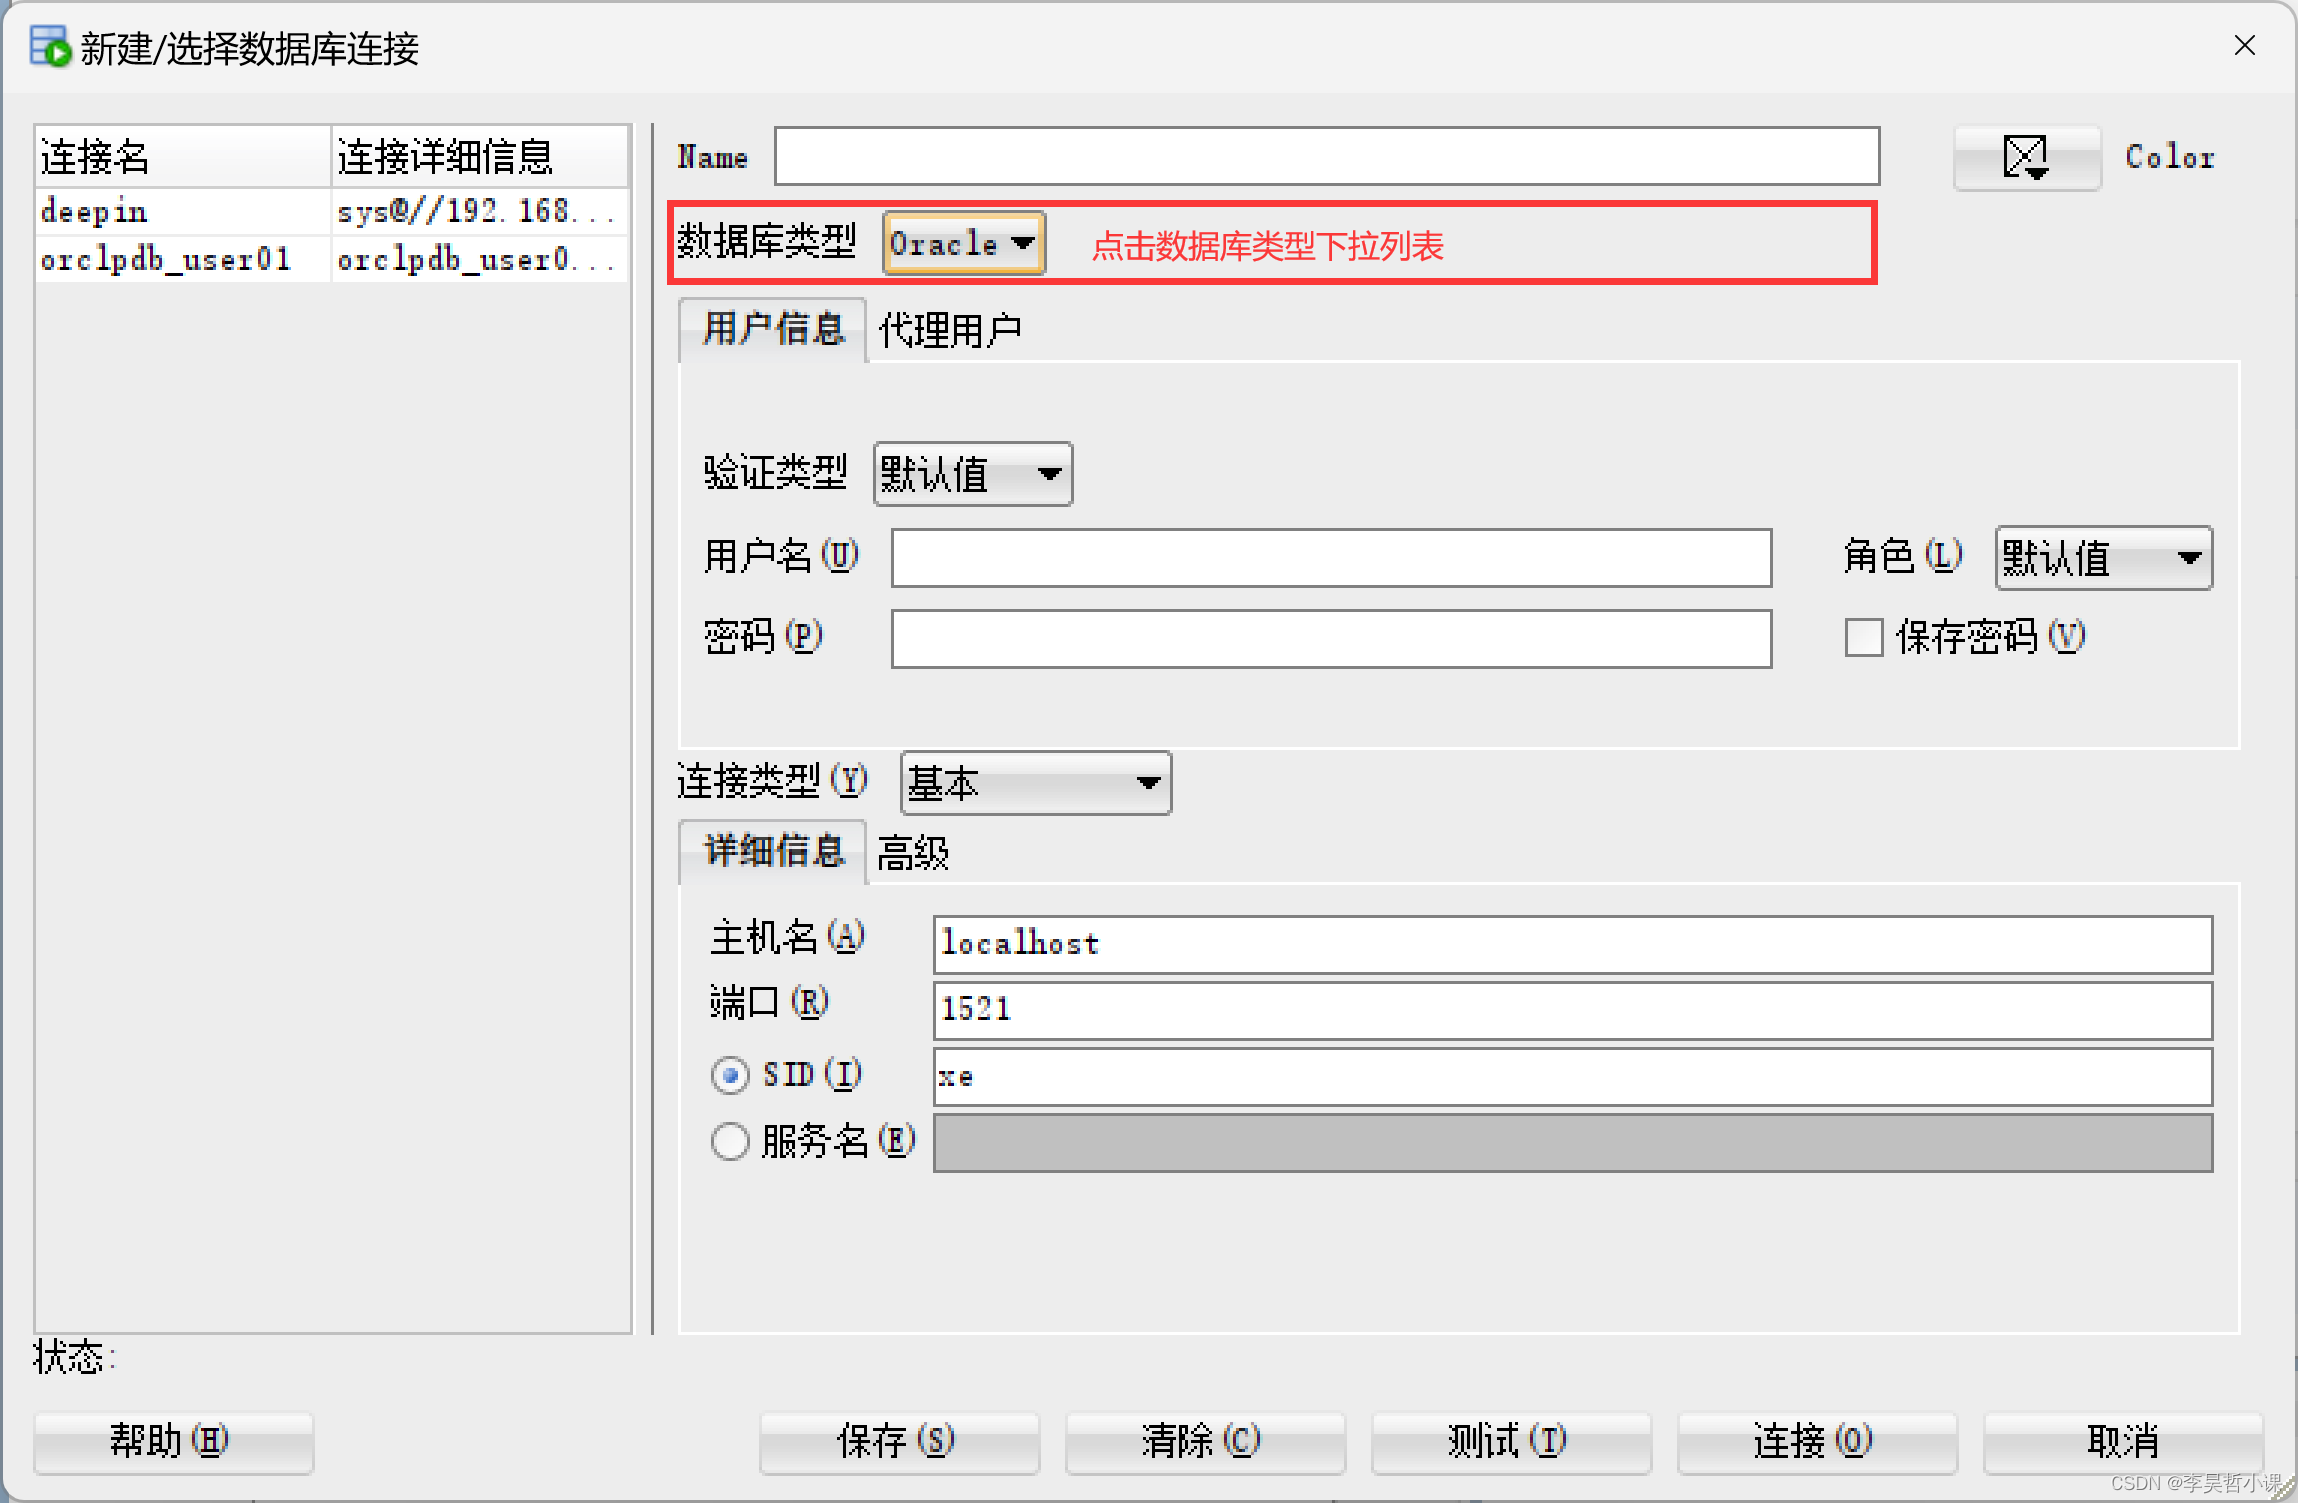Close the dialog with the X button
Image resolution: width=2298 pixels, height=1503 pixels.
coord(2244,46)
